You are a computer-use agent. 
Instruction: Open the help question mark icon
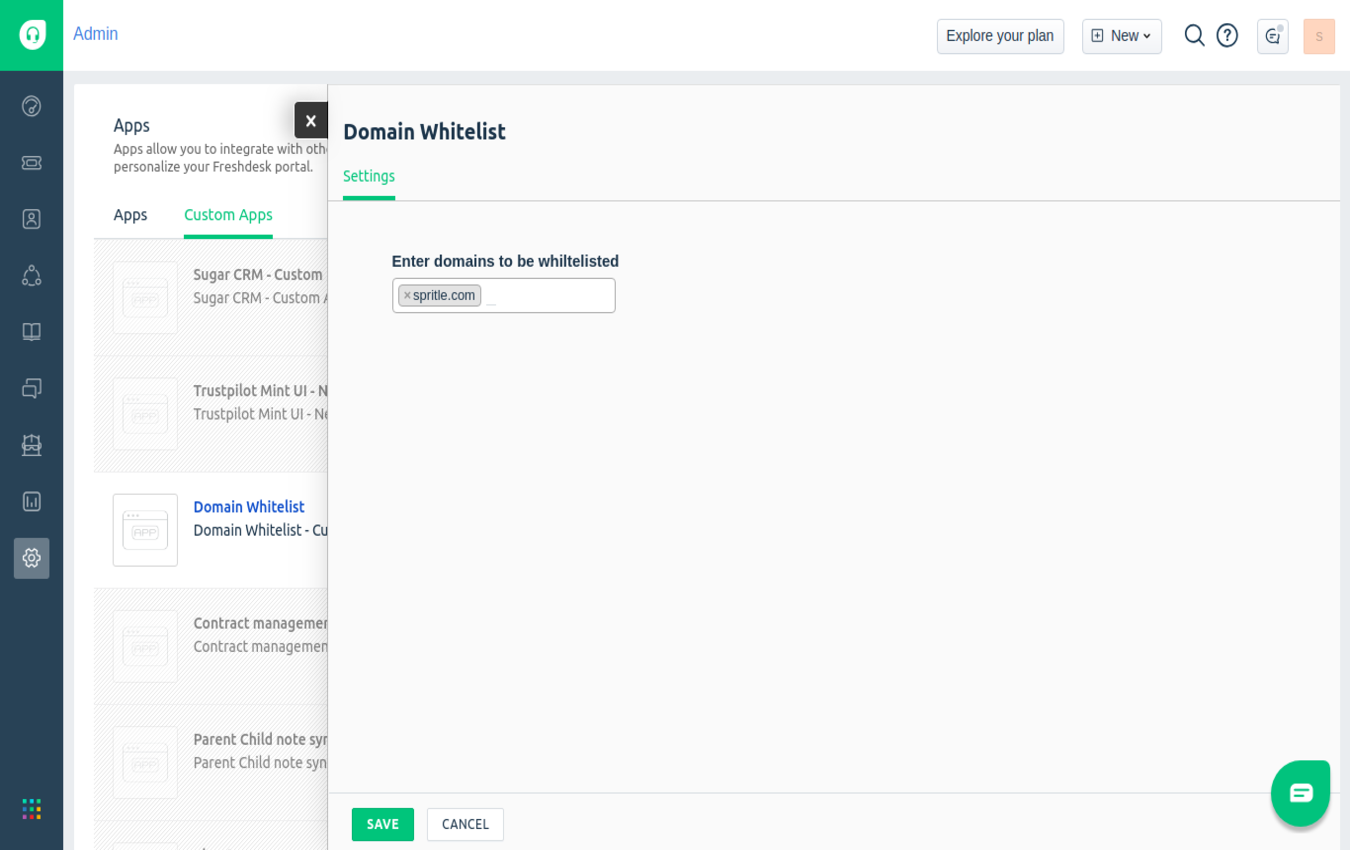pyautogui.click(x=1227, y=35)
